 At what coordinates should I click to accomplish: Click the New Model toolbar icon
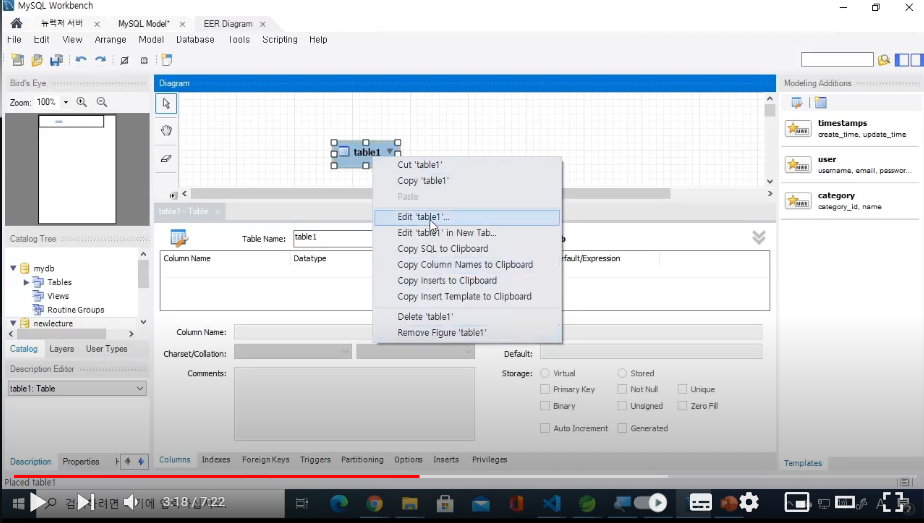tap(18, 60)
